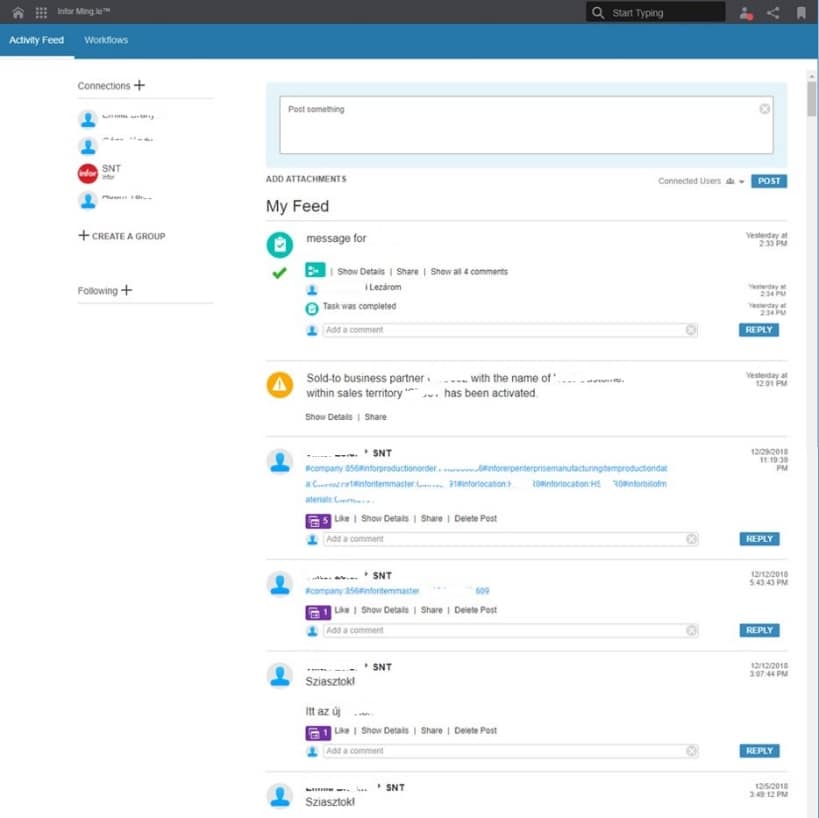Image resolution: width=819 pixels, height=818 pixels.
Task: Click the user profile icon in top bar
Action: click(x=746, y=12)
